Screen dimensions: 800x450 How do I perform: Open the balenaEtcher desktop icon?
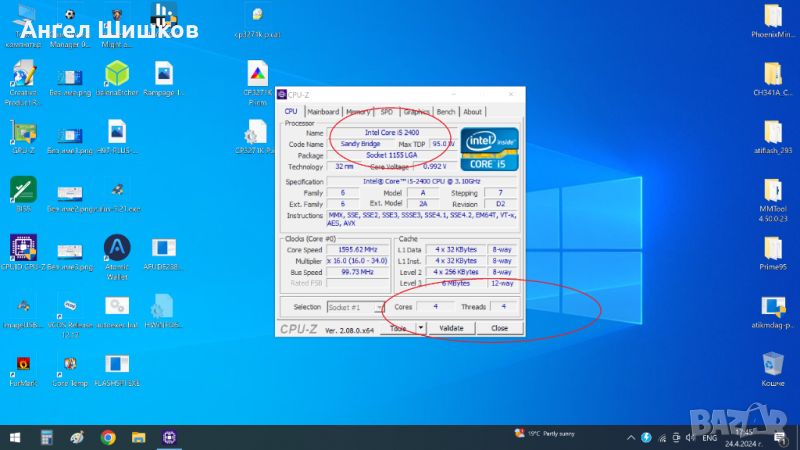(x=117, y=74)
